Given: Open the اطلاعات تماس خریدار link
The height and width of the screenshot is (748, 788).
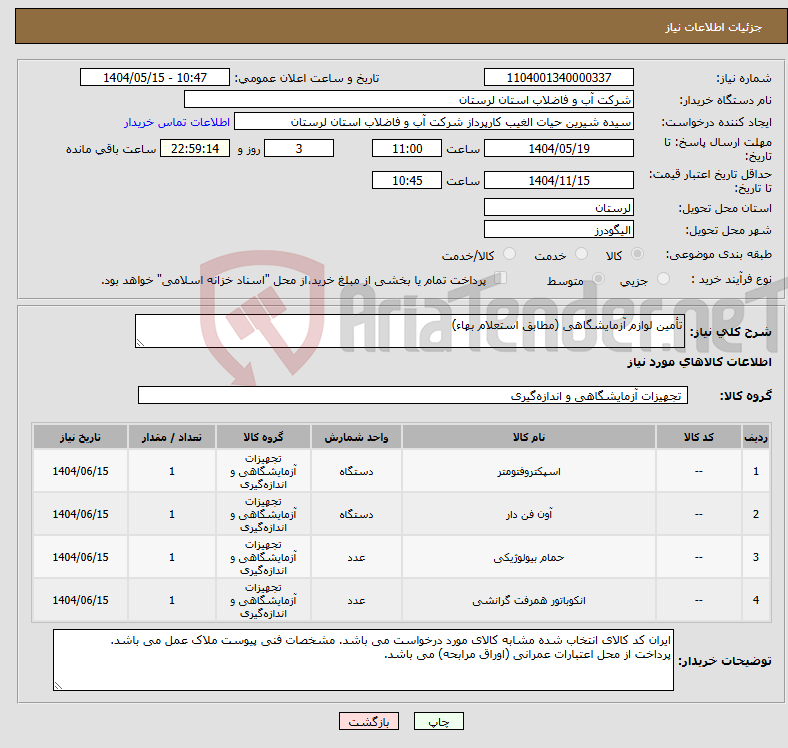Looking at the screenshot, I should [x=177, y=122].
